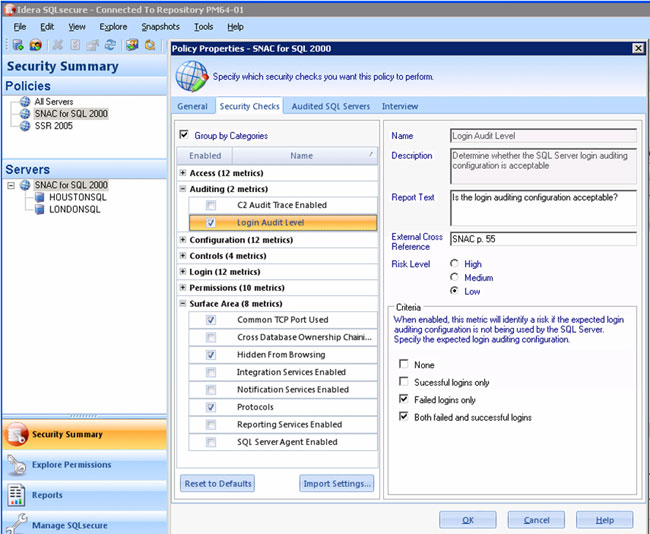
Task: Click the large globe icon in Policy Properties
Action: [191, 76]
